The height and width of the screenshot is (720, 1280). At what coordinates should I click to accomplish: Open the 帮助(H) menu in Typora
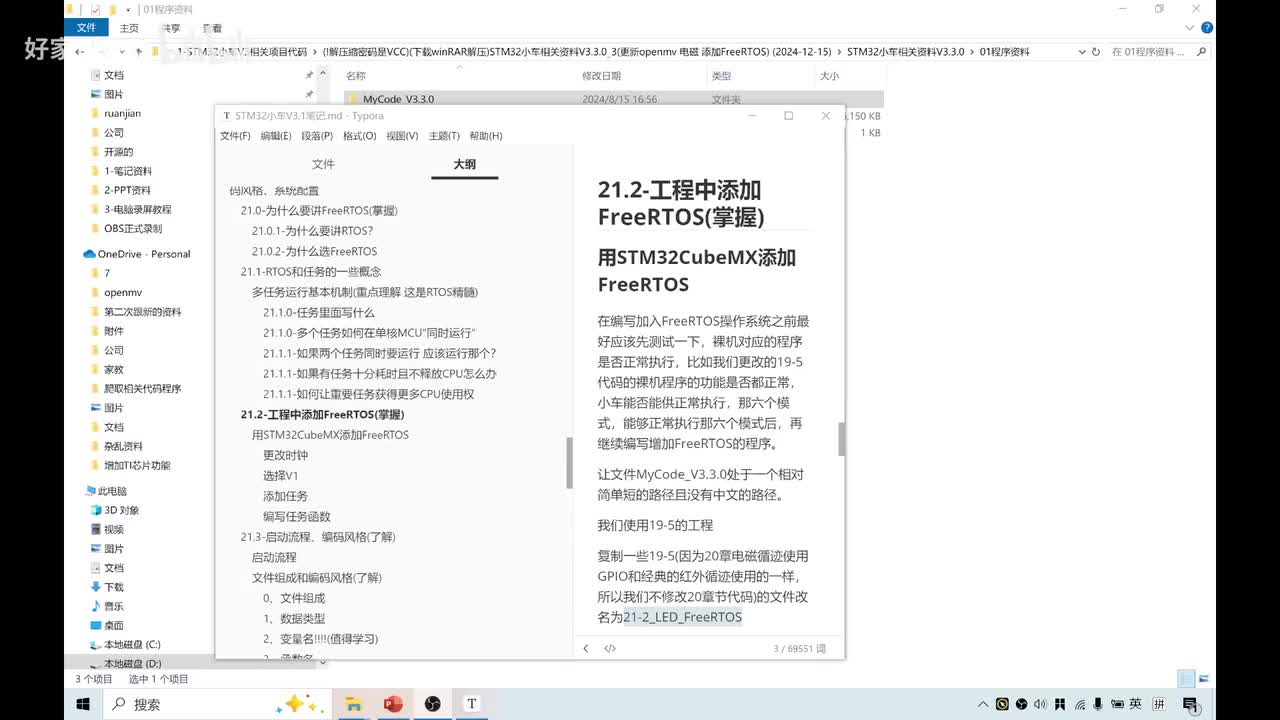486,136
